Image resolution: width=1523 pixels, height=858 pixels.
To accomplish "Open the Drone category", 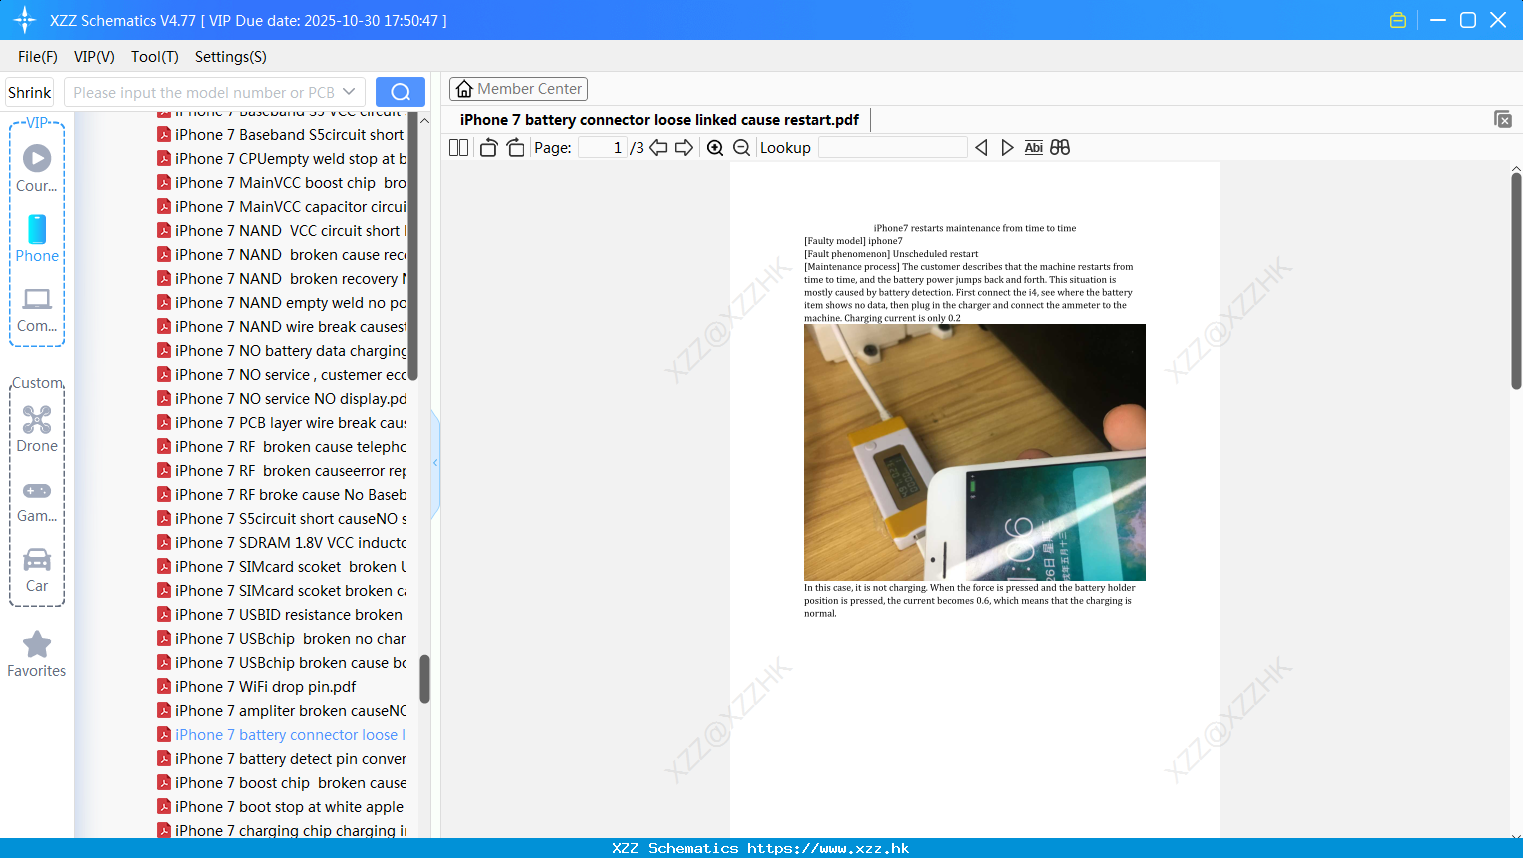I will tap(37, 429).
